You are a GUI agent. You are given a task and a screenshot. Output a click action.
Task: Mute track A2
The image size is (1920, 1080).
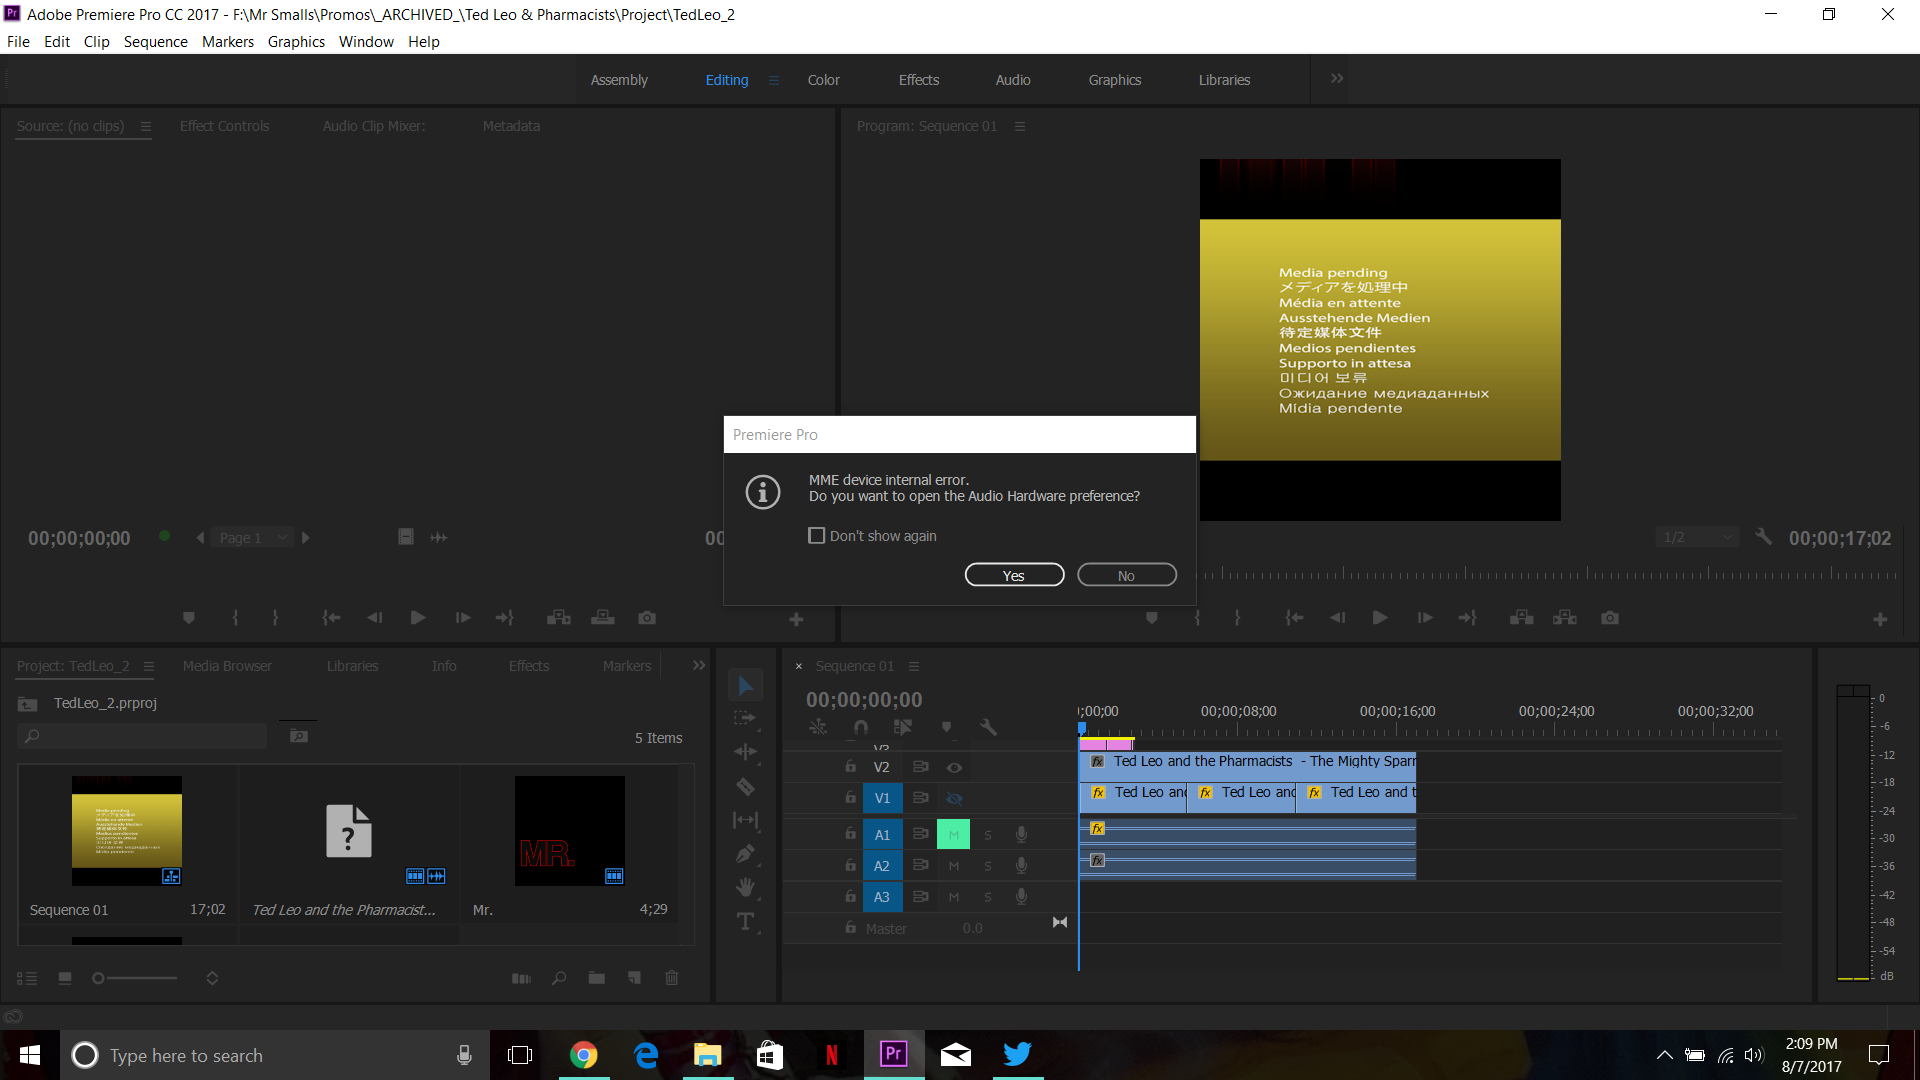954,866
